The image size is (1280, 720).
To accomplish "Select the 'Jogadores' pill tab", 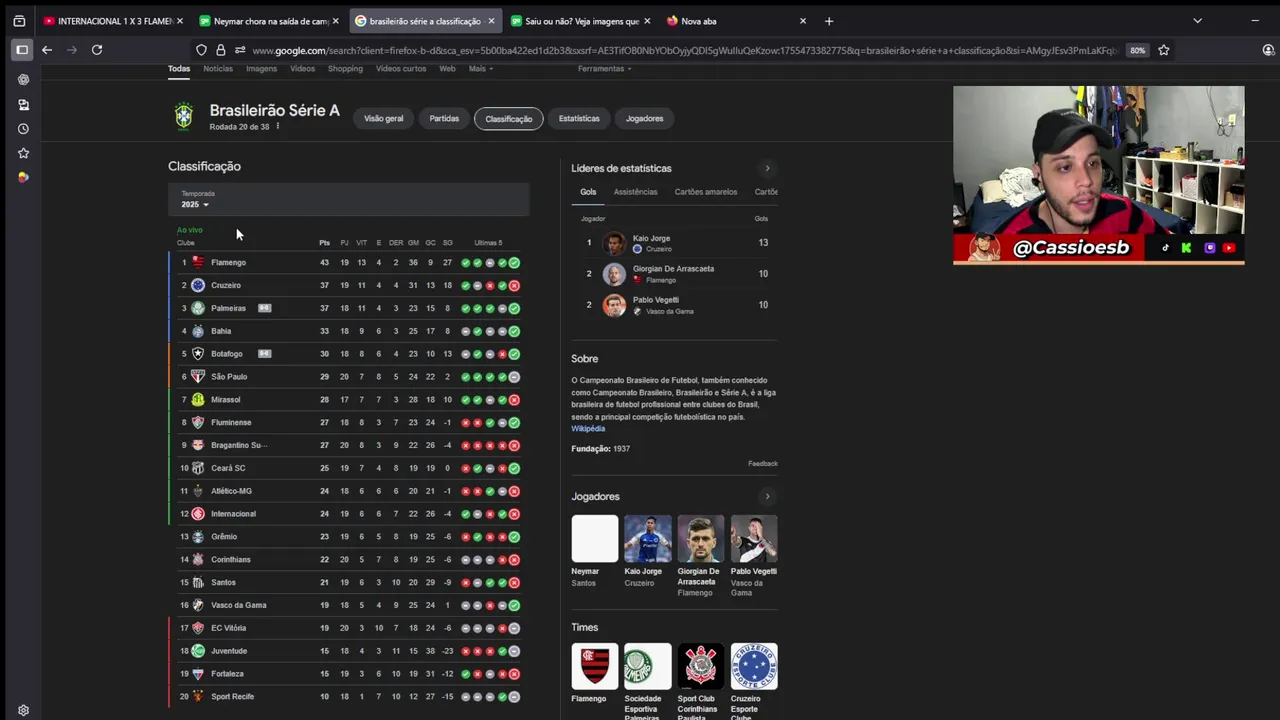I will pyautogui.click(x=644, y=118).
